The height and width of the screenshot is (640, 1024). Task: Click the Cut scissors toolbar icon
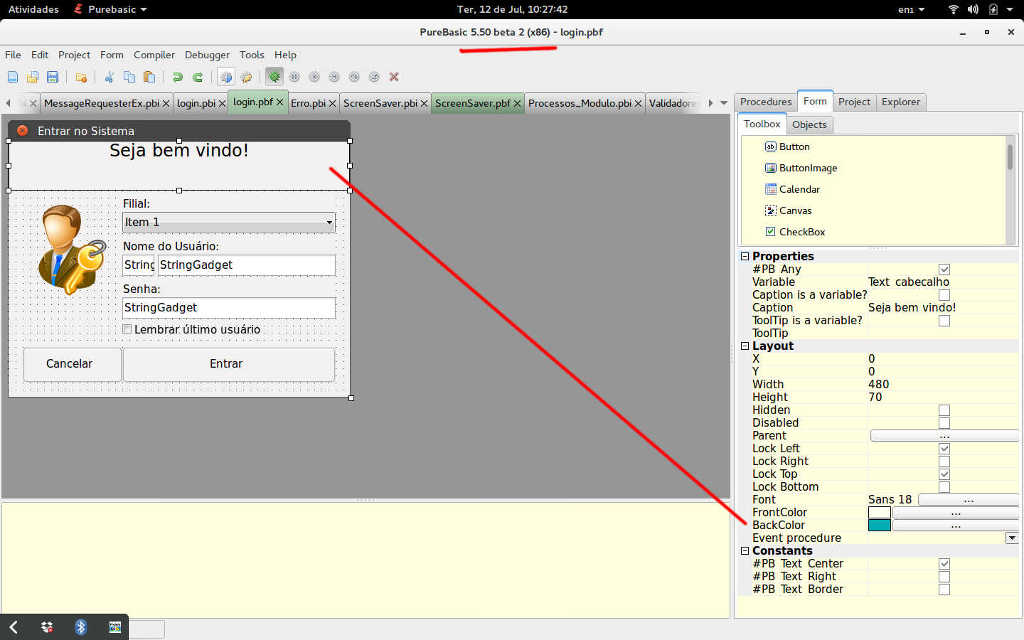click(x=108, y=77)
